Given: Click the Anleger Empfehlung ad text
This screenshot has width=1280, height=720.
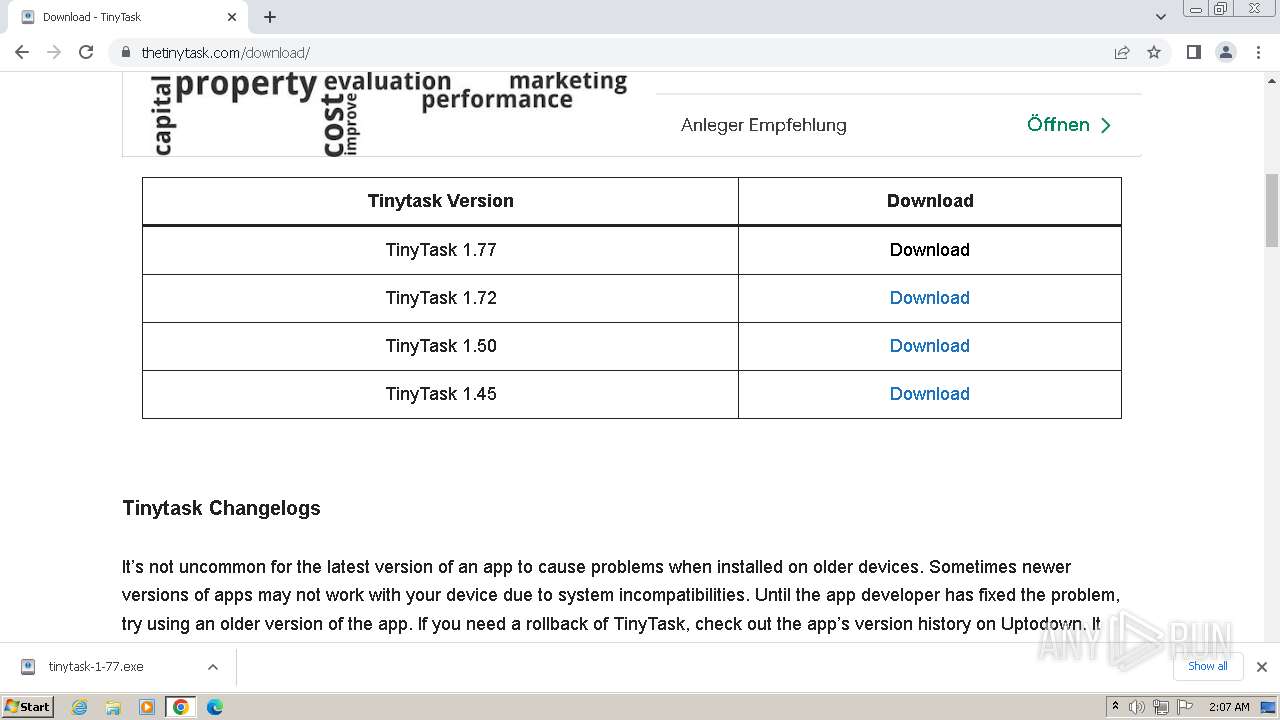Looking at the screenshot, I should (x=764, y=125).
